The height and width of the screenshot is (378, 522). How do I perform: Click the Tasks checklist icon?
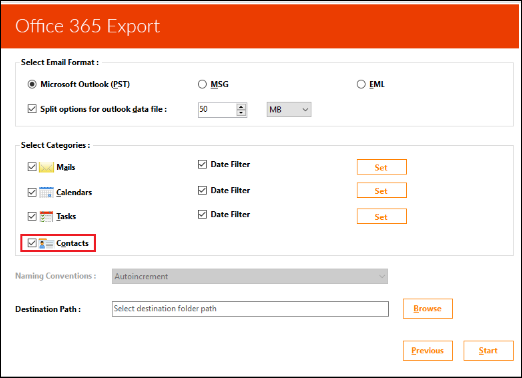(x=46, y=216)
